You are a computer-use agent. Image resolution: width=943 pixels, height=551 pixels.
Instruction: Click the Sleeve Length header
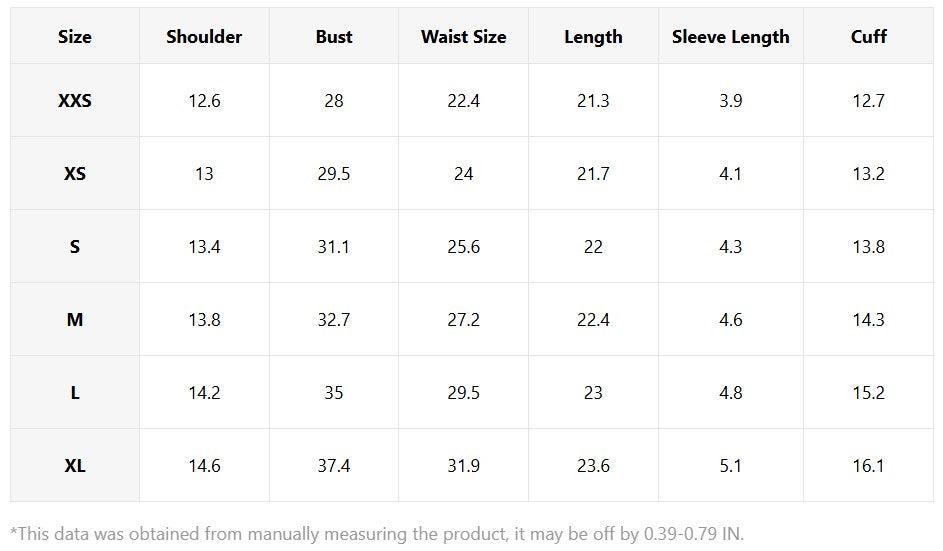click(x=730, y=37)
